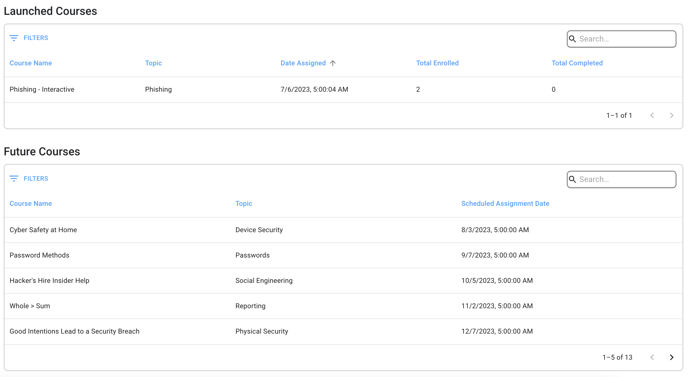Sort by Scheduled Assignment Date header
The width and height of the screenshot is (688, 377).
(x=505, y=204)
